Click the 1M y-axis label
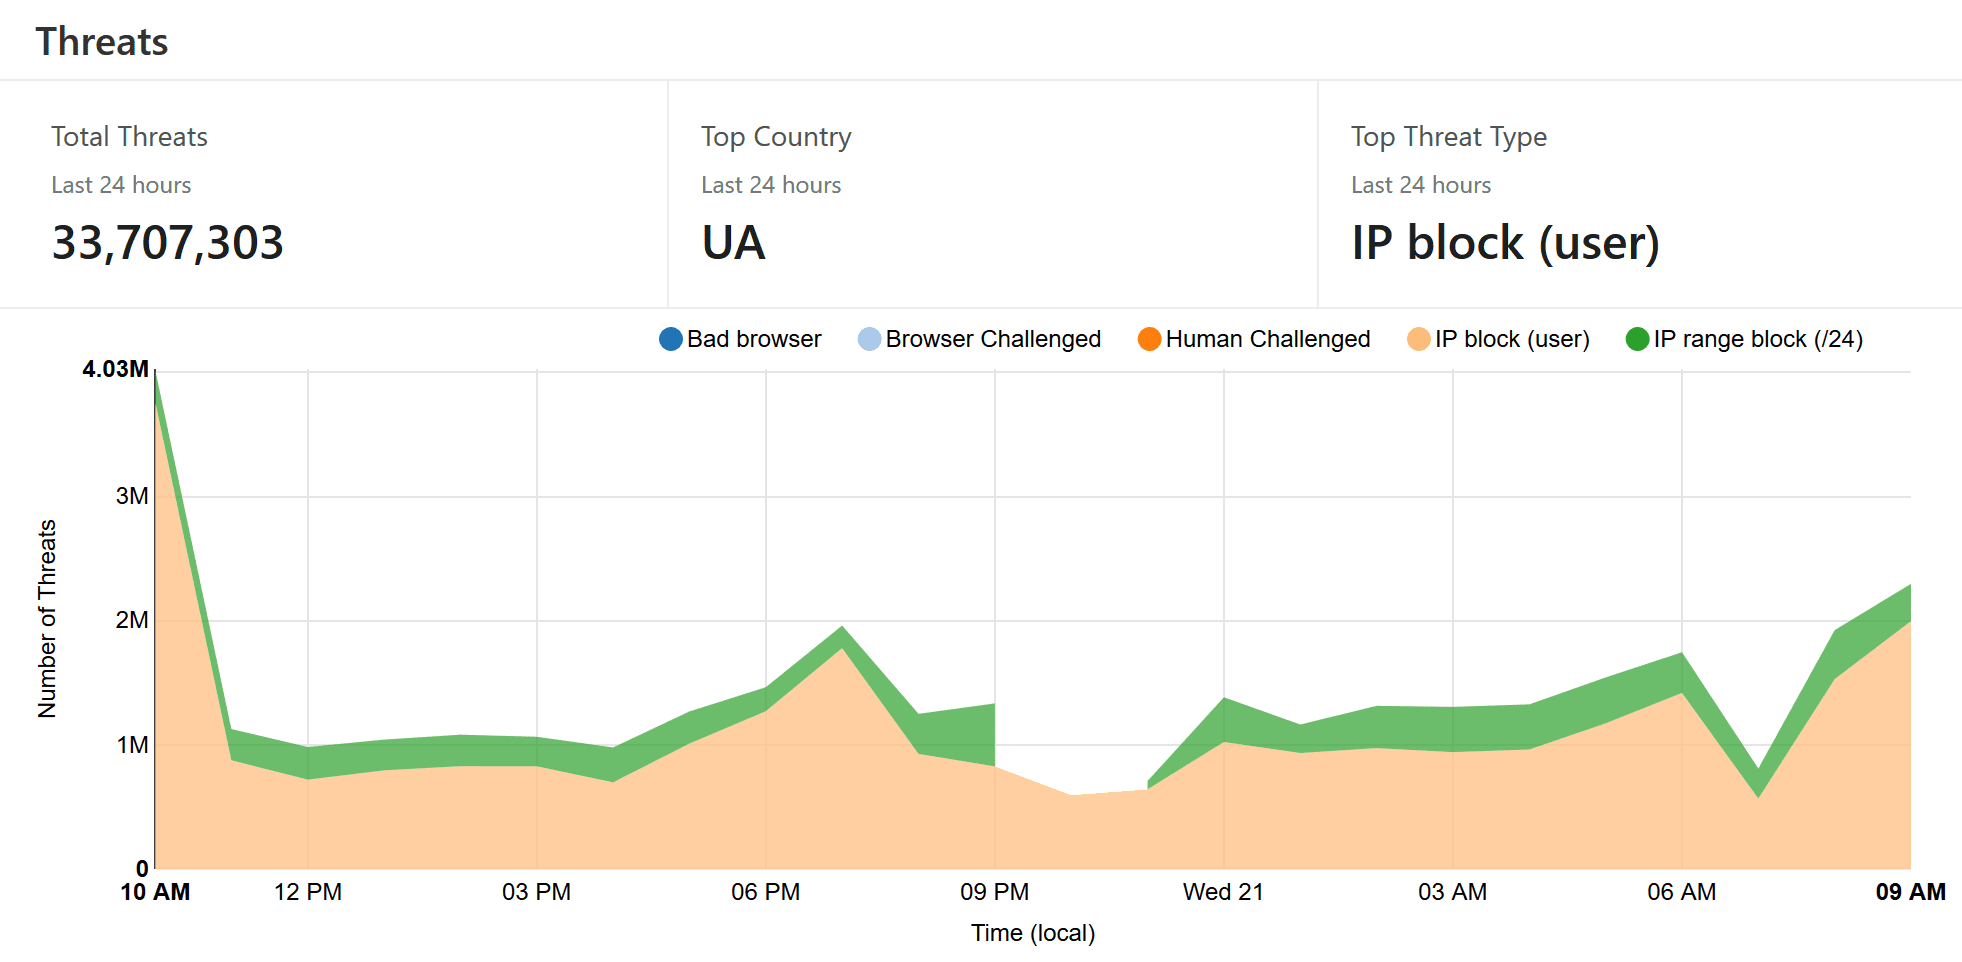The image size is (1962, 962). click(x=132, y=745)
